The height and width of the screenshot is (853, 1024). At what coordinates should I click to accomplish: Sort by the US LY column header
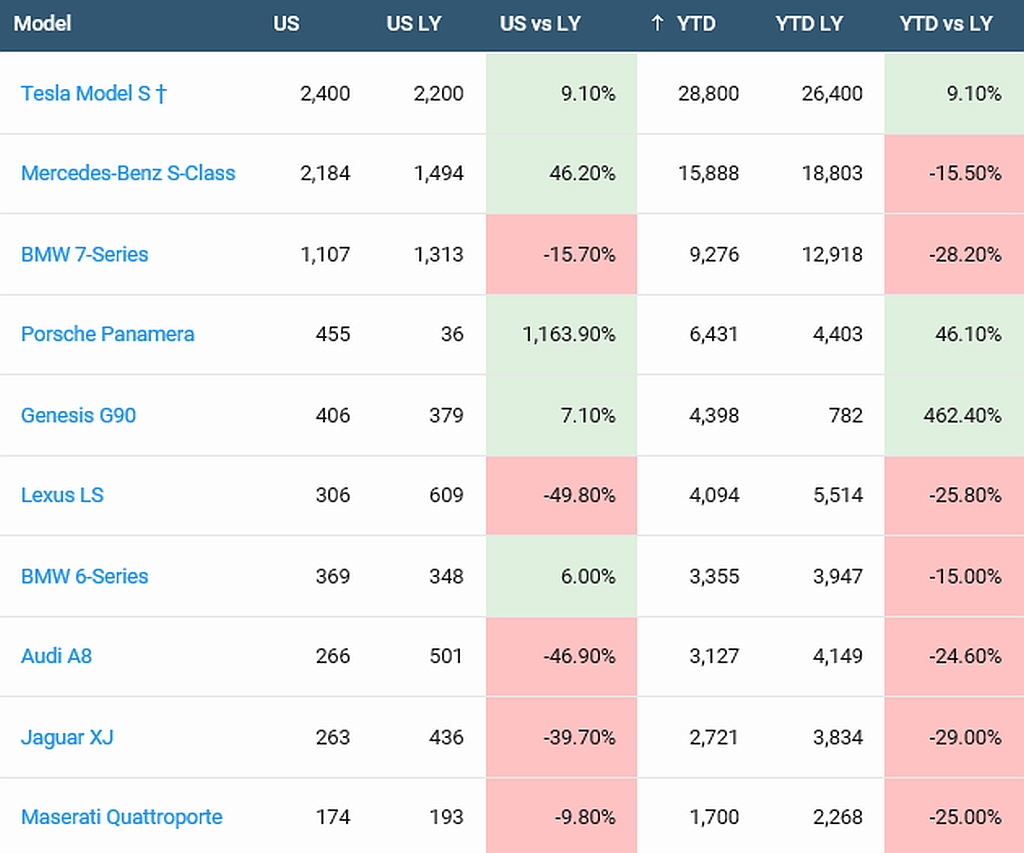pos(414,24)
